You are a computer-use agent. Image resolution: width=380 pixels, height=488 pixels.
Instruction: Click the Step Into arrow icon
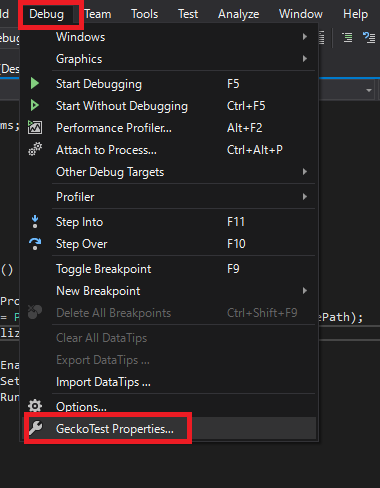pos(35,222)
